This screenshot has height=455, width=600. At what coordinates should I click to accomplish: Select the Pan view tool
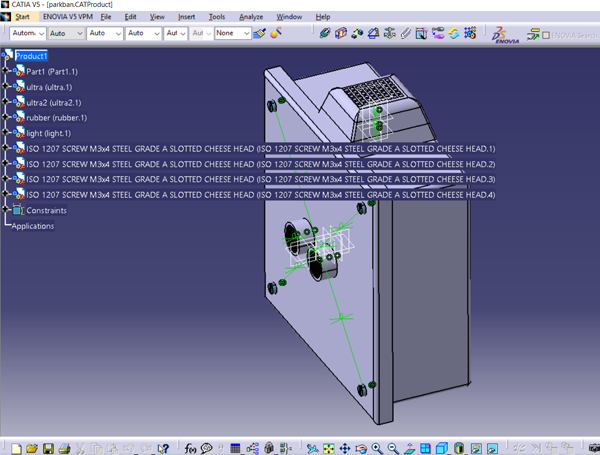tap(344, 447)
